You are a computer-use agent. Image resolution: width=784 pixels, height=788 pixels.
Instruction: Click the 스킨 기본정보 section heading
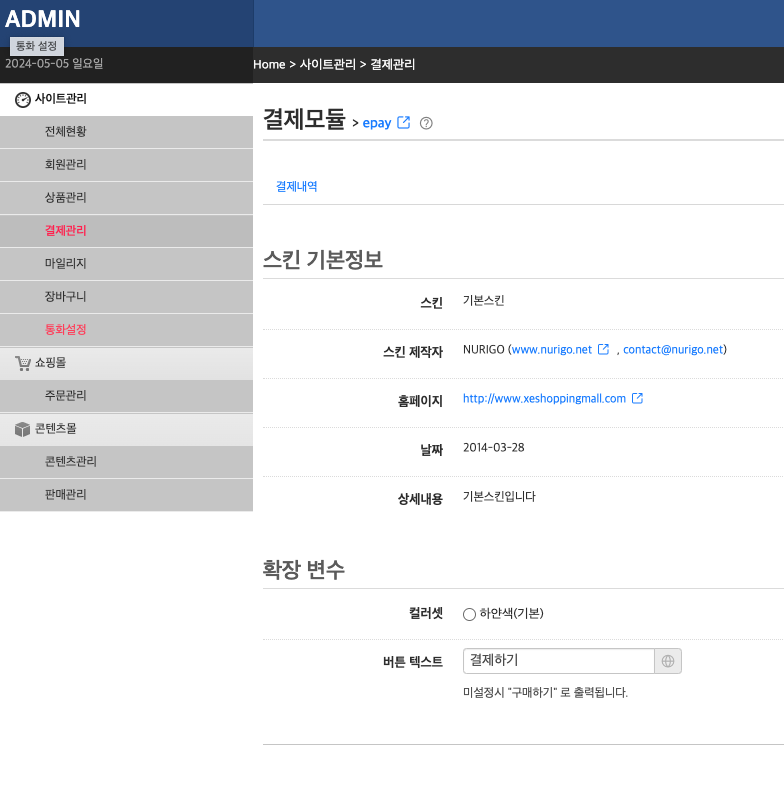click(x=323, y=259)
